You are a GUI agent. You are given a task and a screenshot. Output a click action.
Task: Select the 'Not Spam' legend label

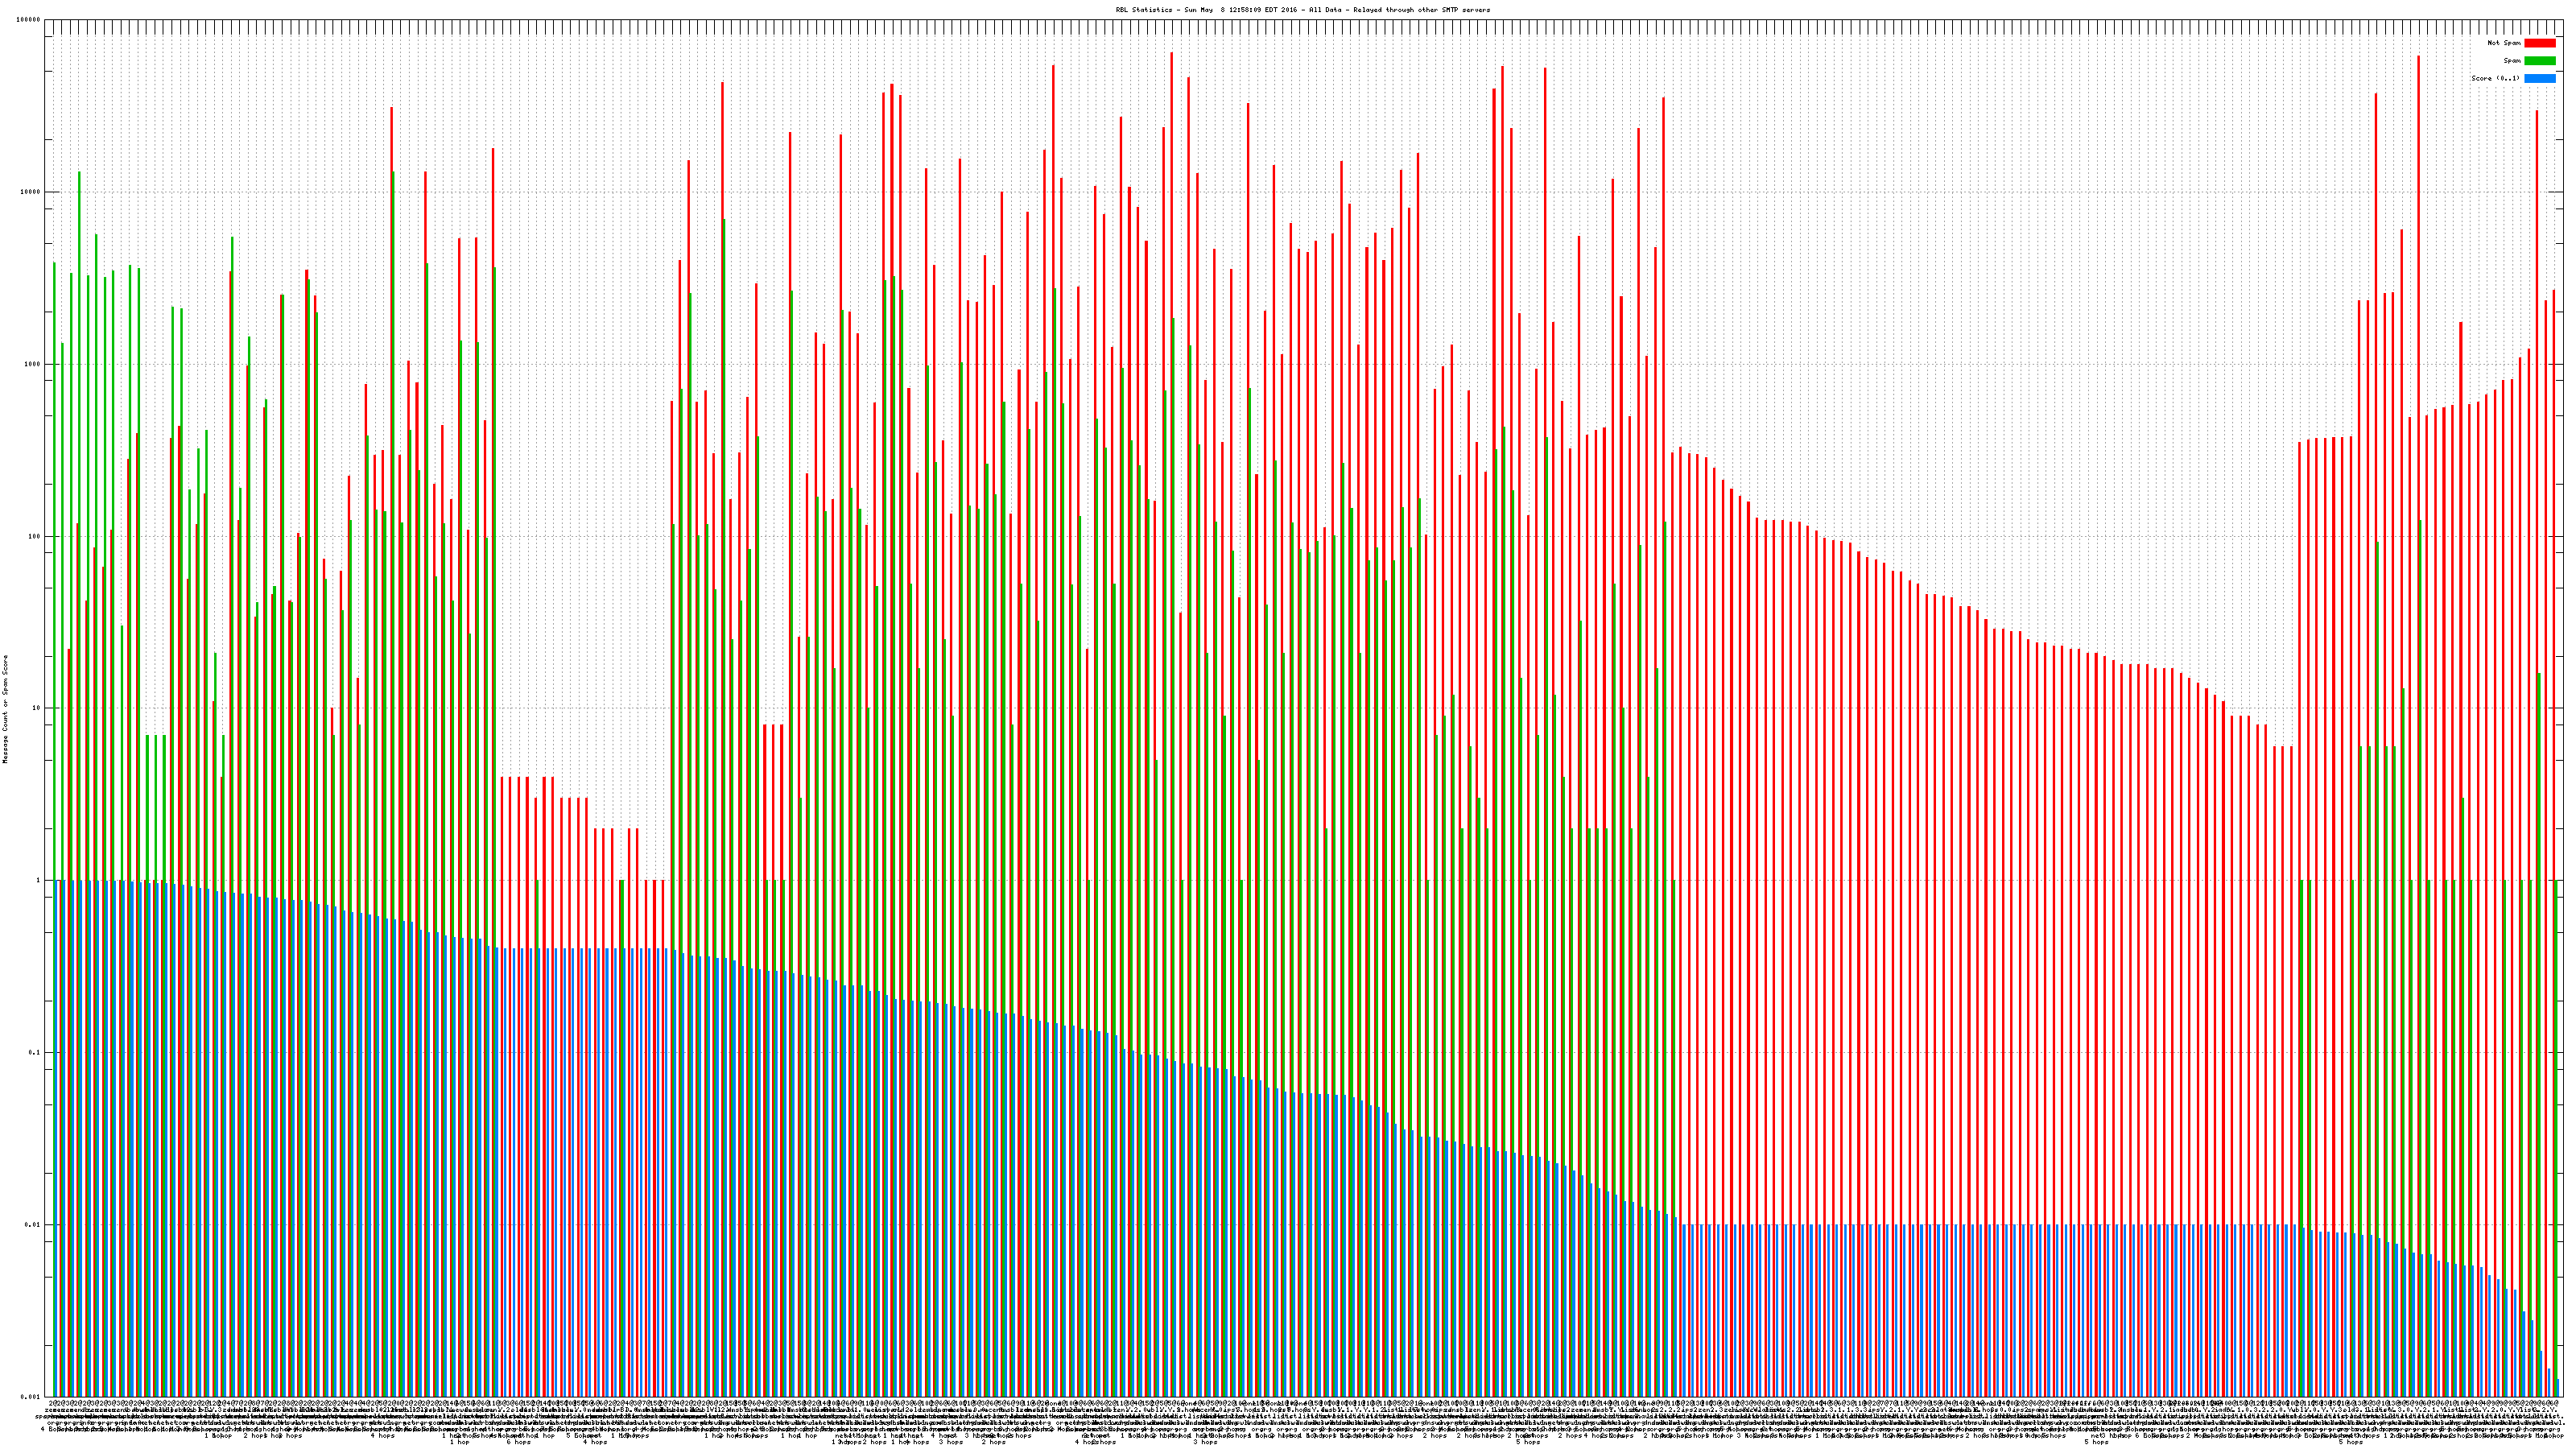(2504, 43)
